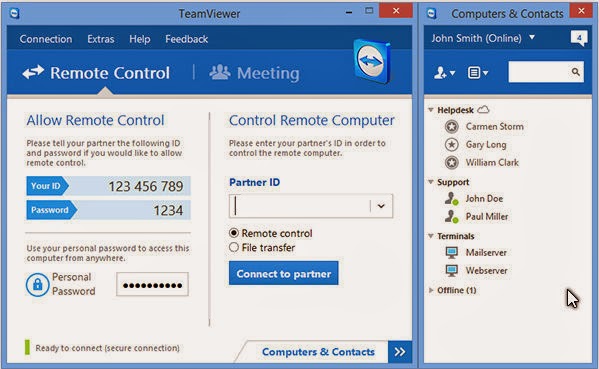Collapse the Support group
599x369 pixels.
click(431, 182)
